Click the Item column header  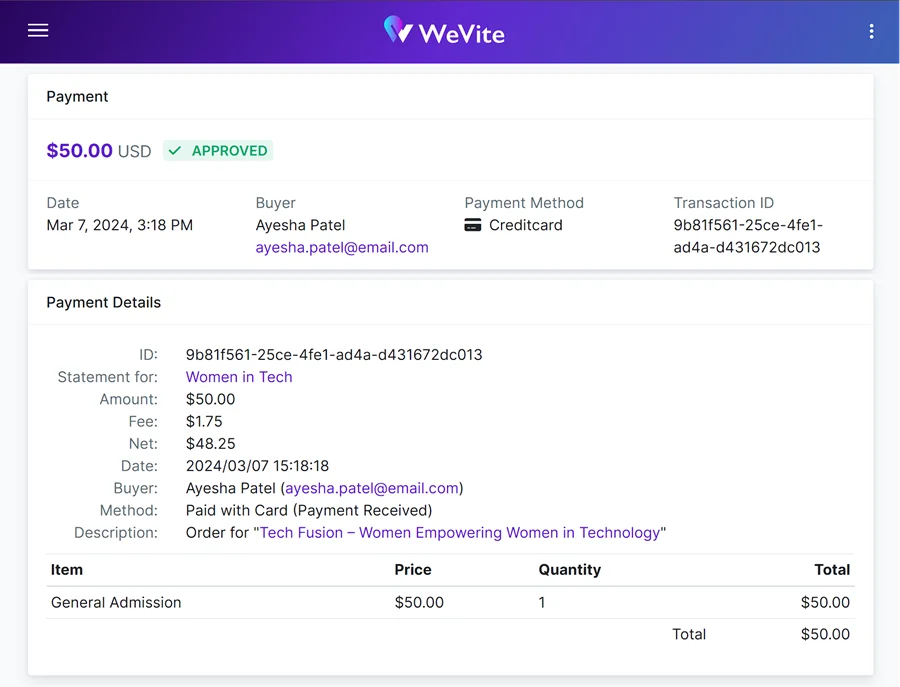click(66, 570)
